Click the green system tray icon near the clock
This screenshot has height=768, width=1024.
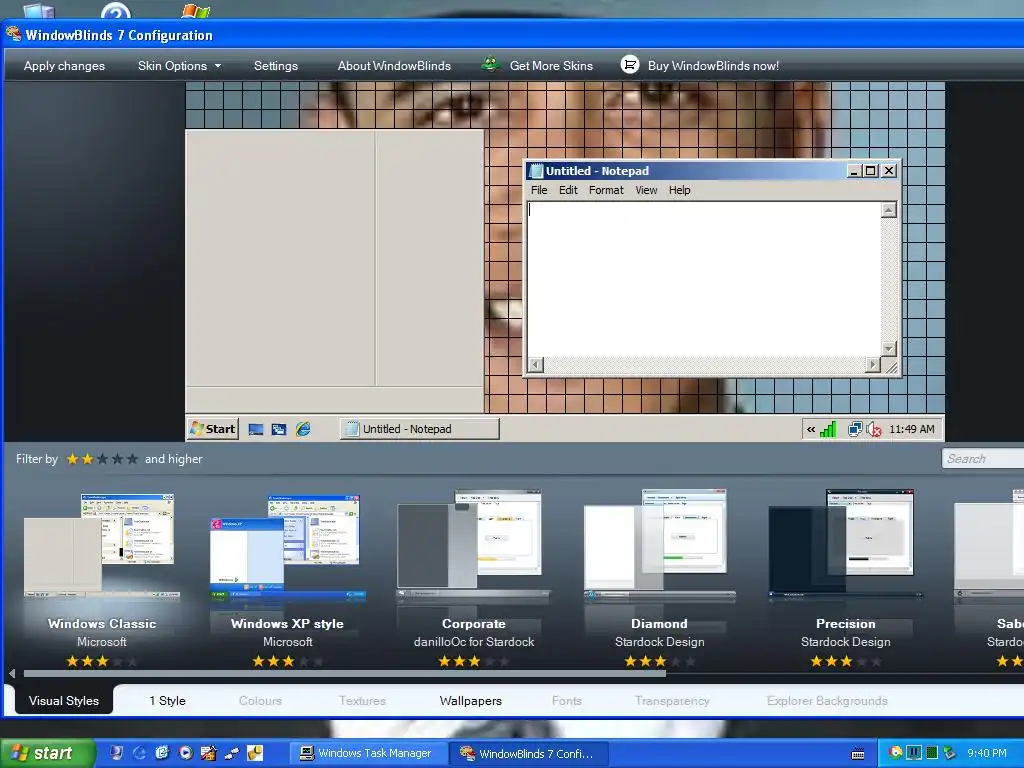pyautogui.click(x=932, y=753)
